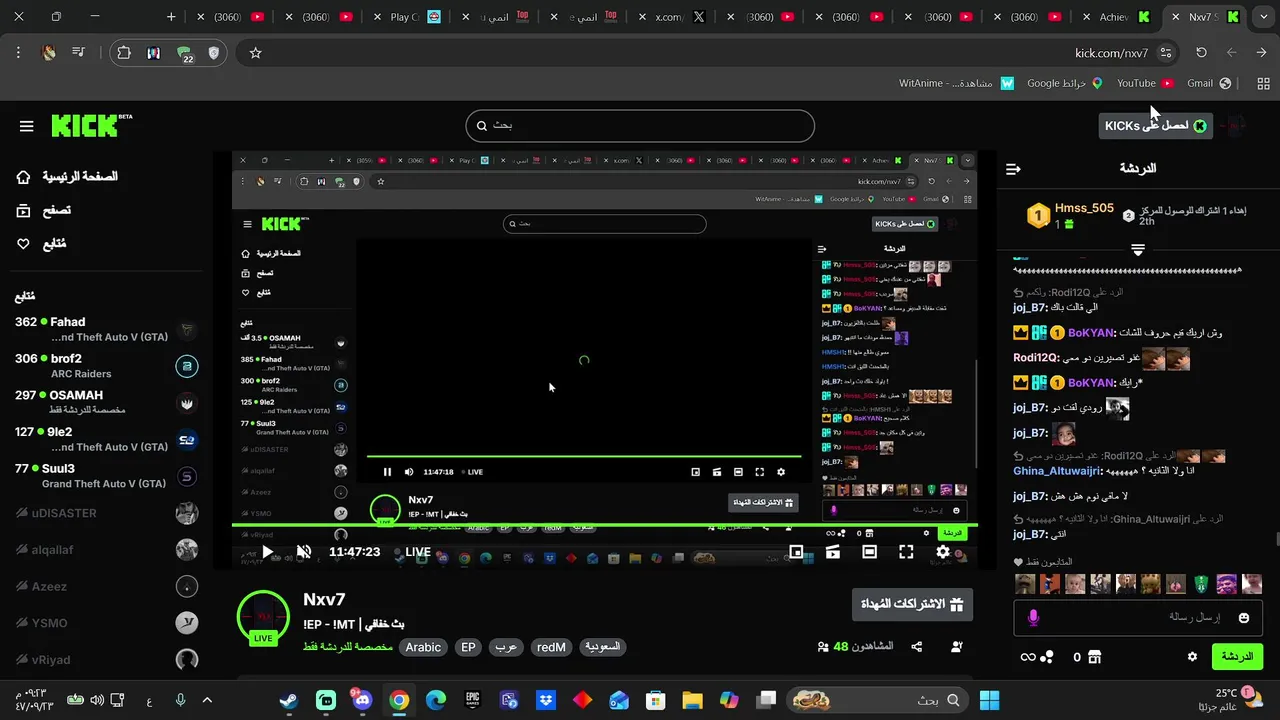Open followed channel 9le2 in sidebar

point(105,439)
